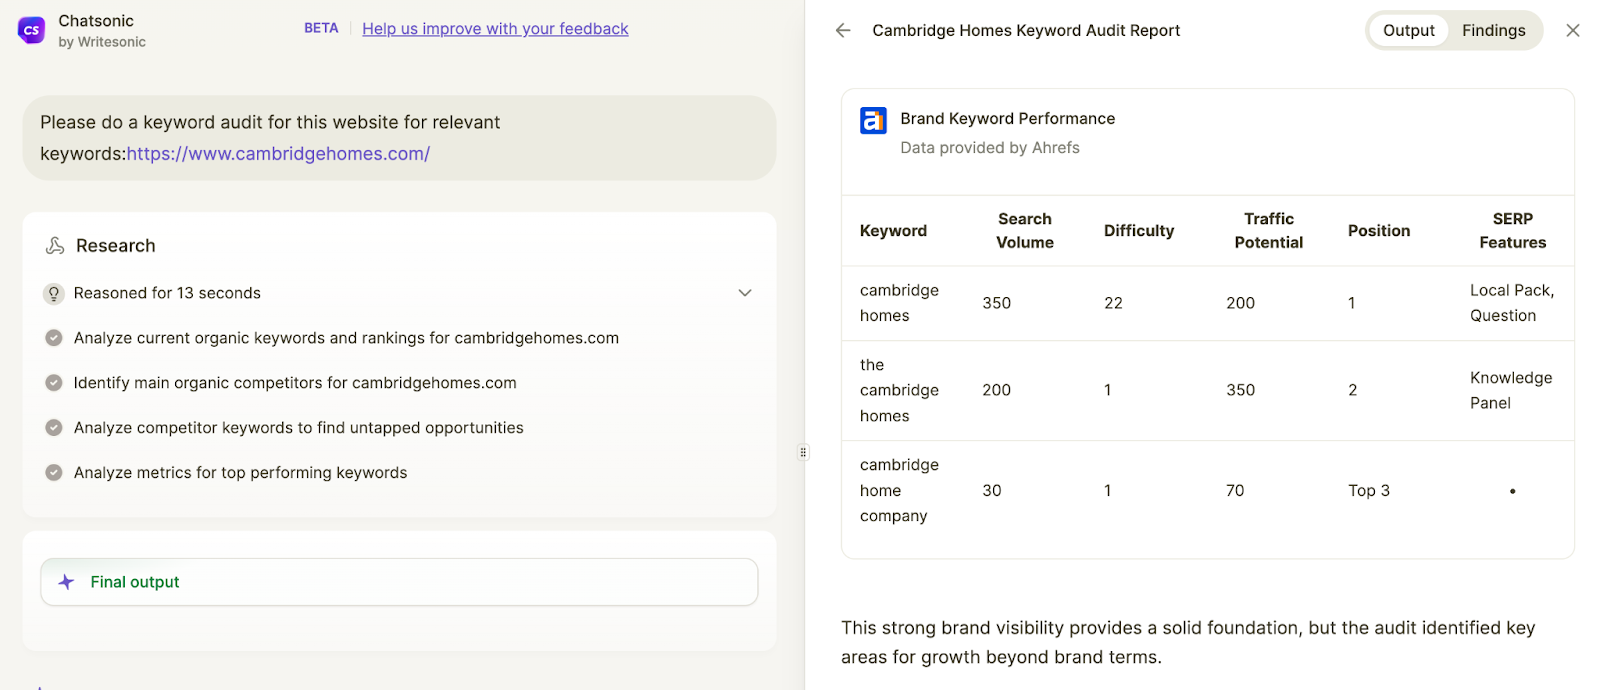The height and width of the screenshot is (690, 1600).
Task: Click checkmark beside Analyze competitor keywords
Action: coord(54,428)
